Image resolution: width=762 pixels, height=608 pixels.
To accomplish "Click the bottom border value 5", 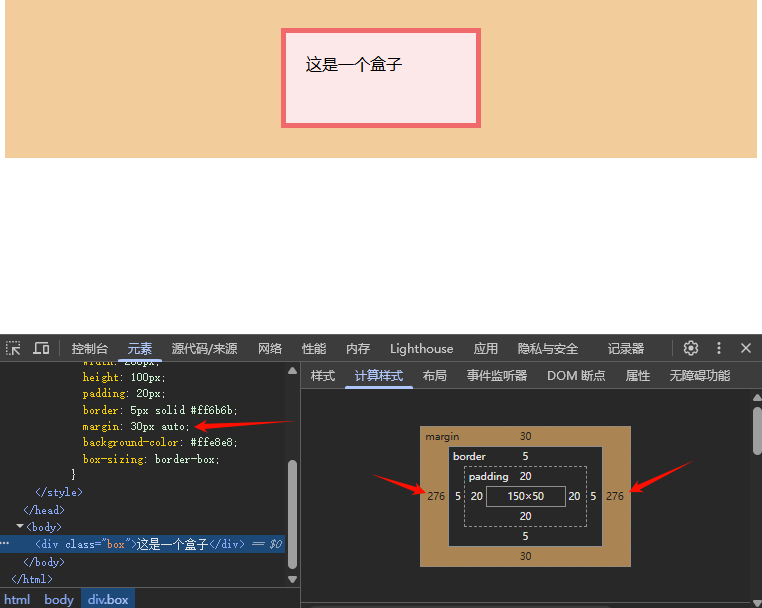I will pos(525,536).
